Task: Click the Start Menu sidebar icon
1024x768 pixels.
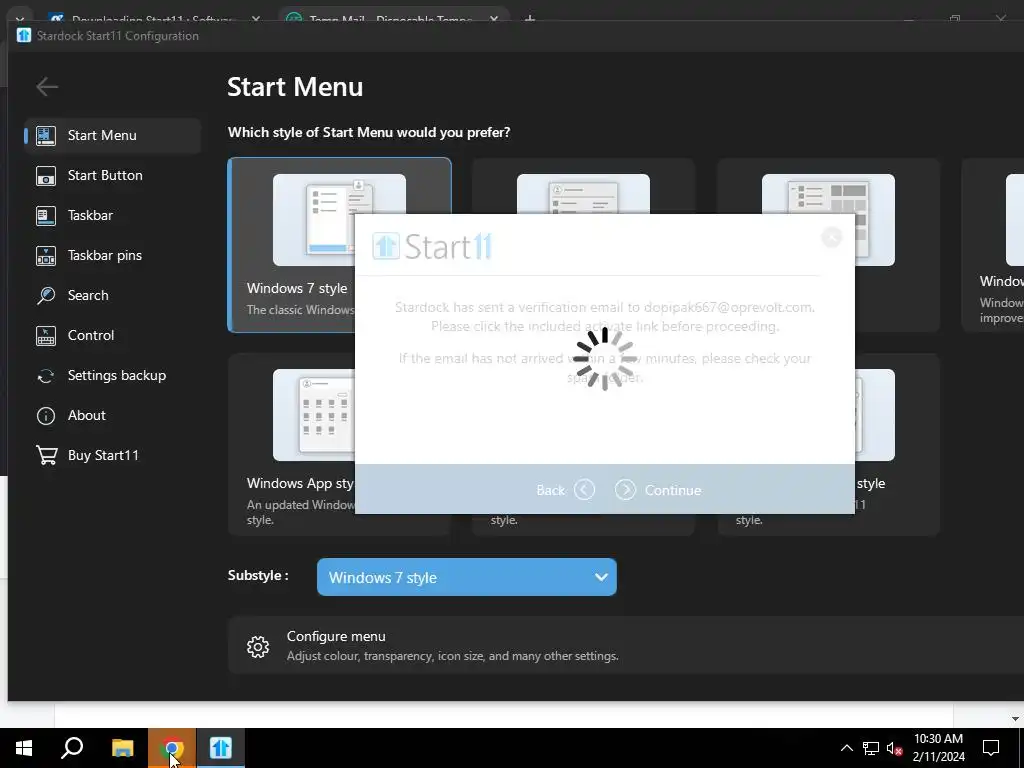Action: click(46, 135)
